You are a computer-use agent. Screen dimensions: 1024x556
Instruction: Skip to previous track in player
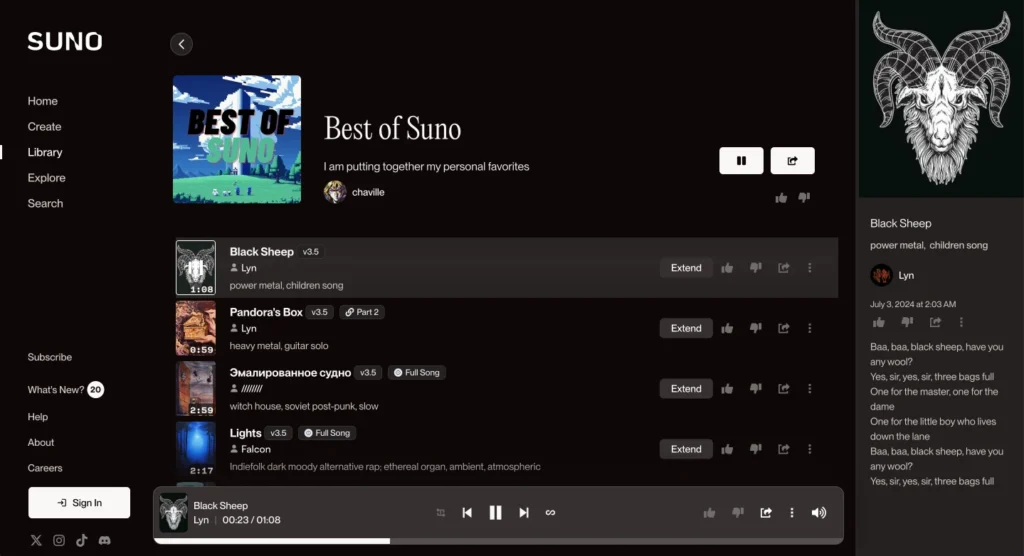point(467,513)
